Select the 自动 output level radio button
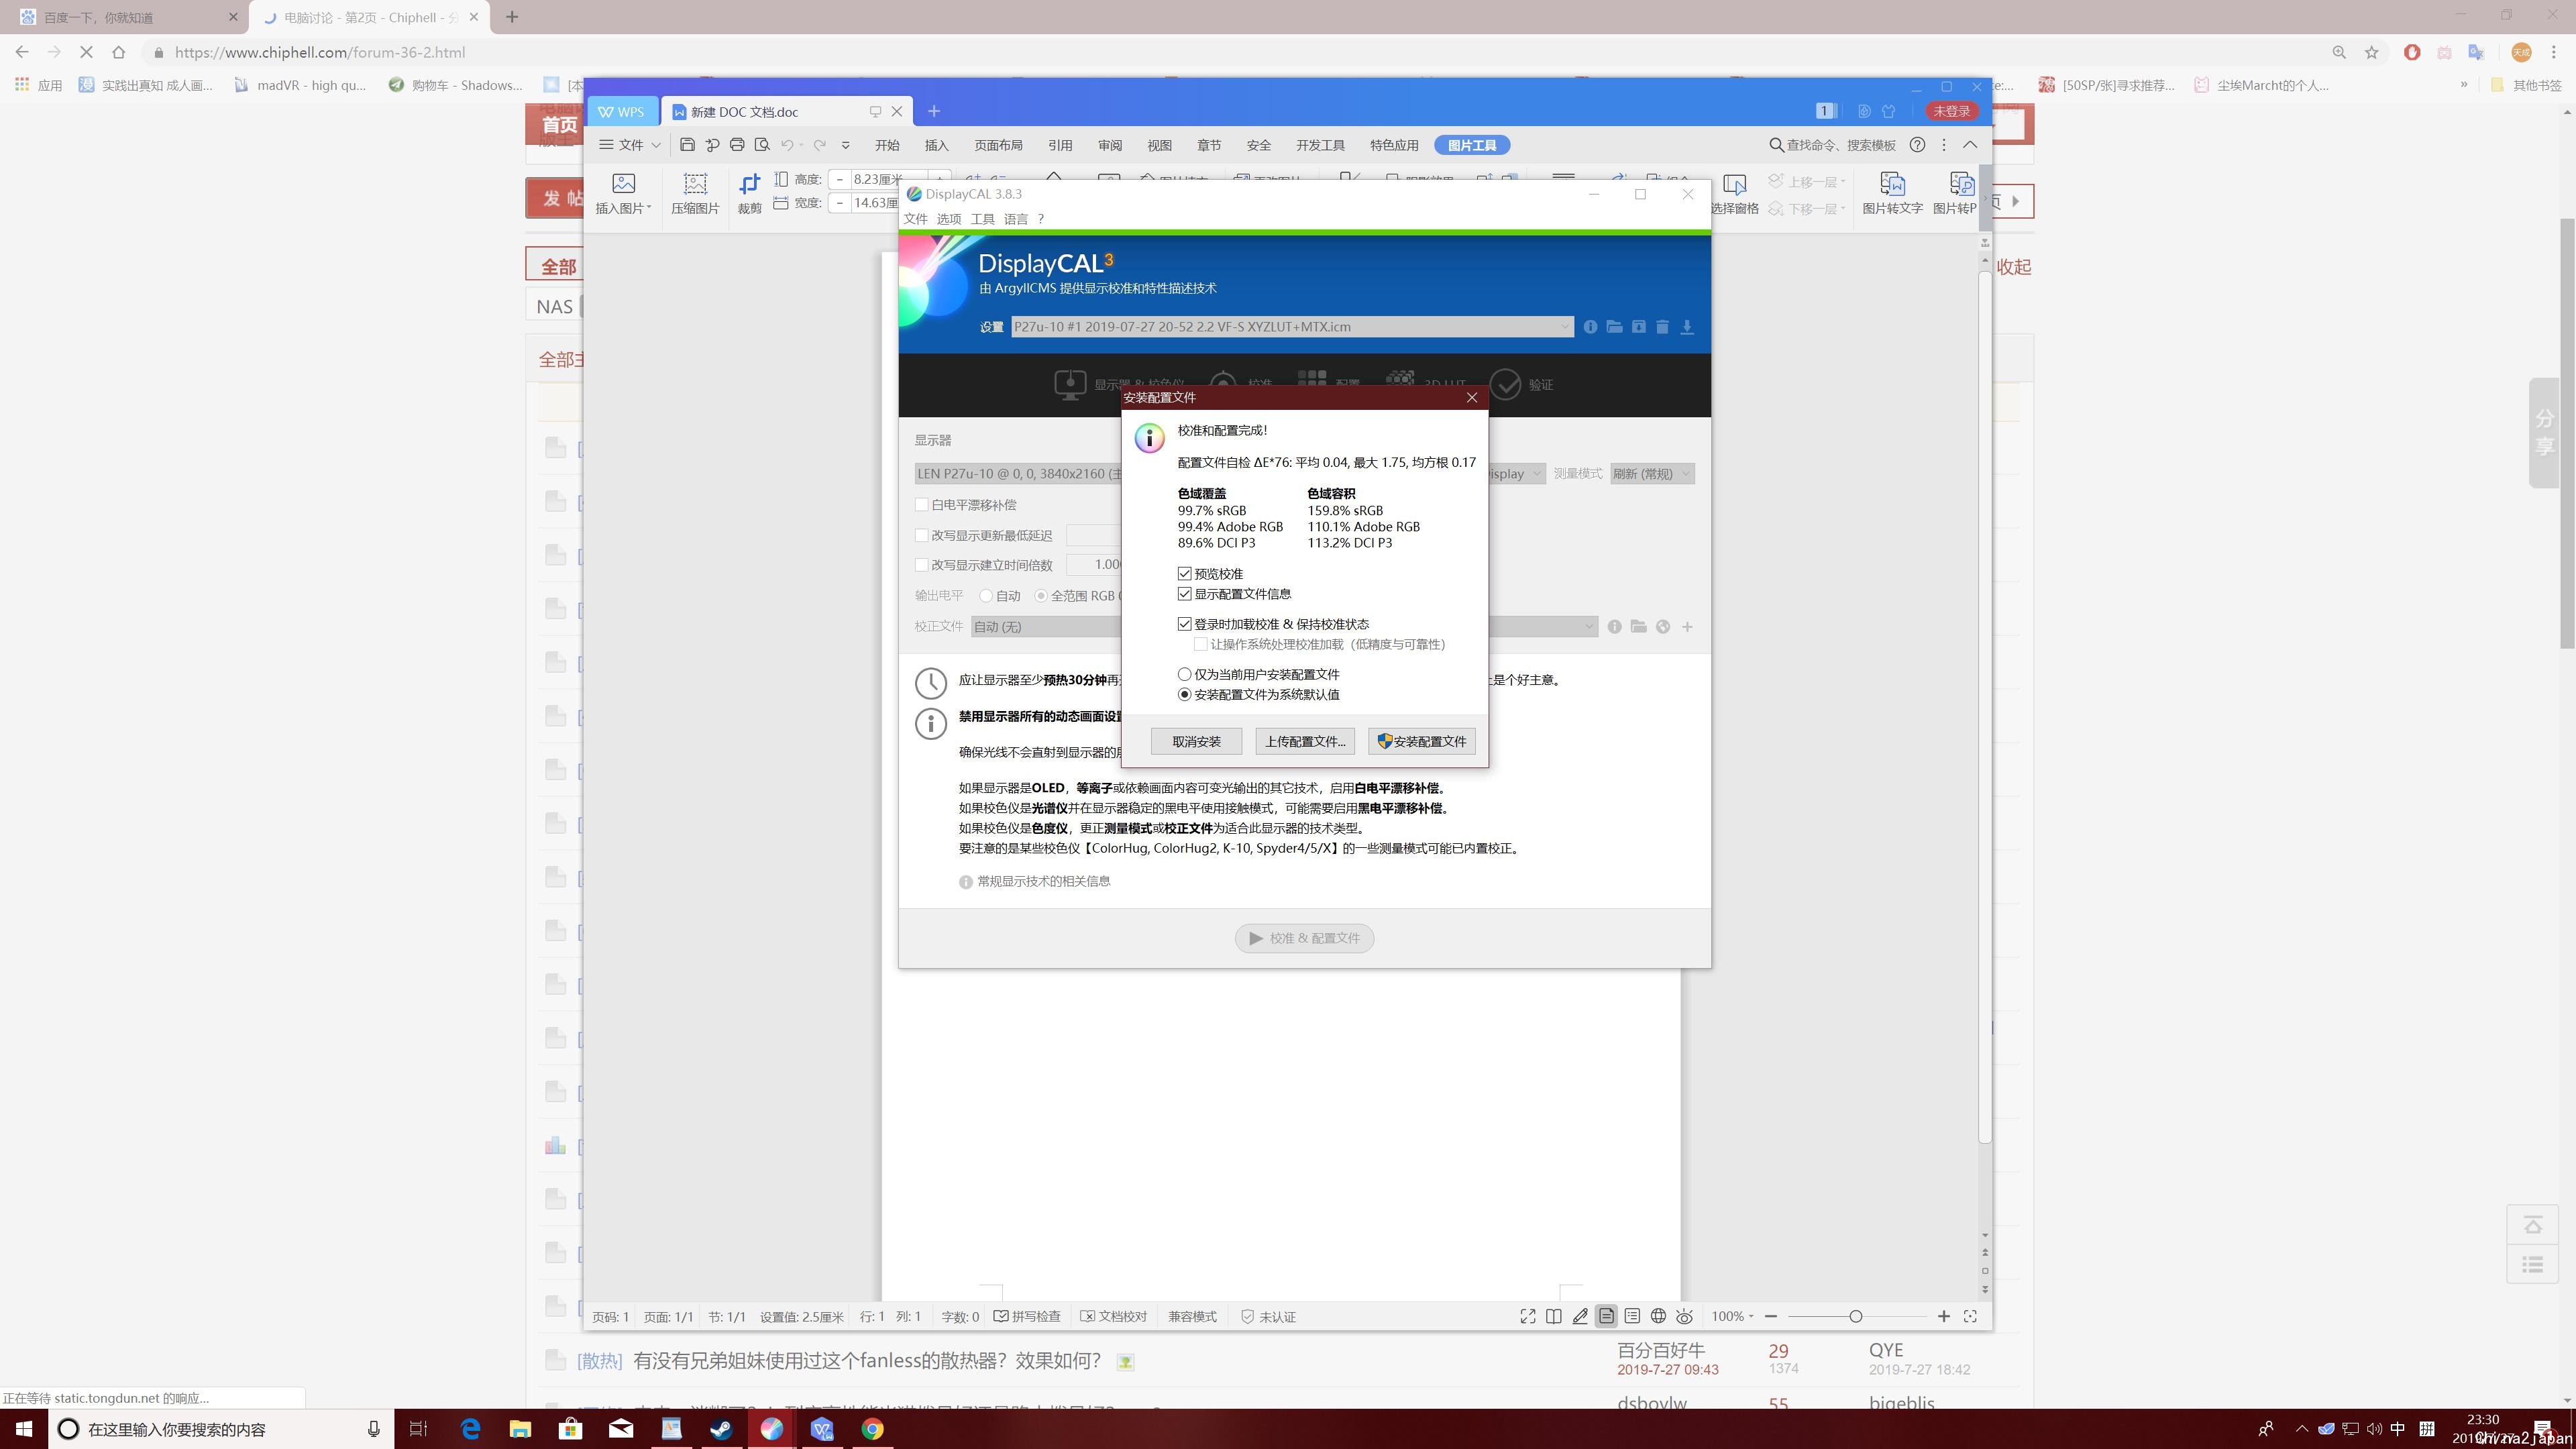Screen dimensions: 2576x1449 [987, 596]
